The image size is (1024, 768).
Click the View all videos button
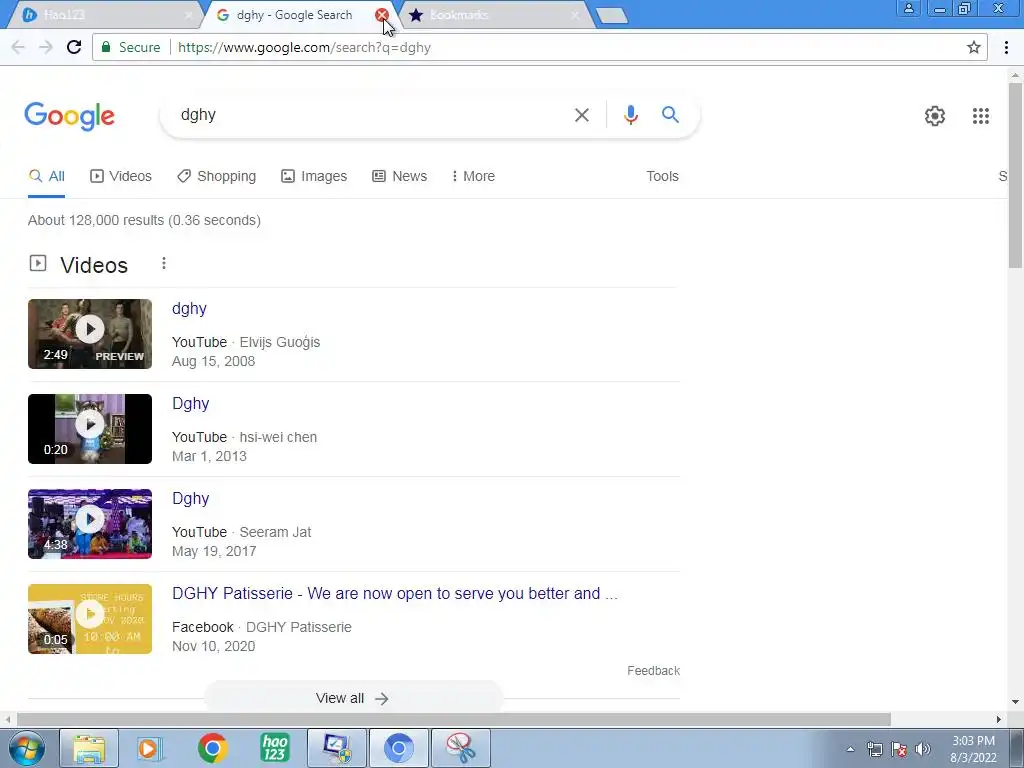353,698
